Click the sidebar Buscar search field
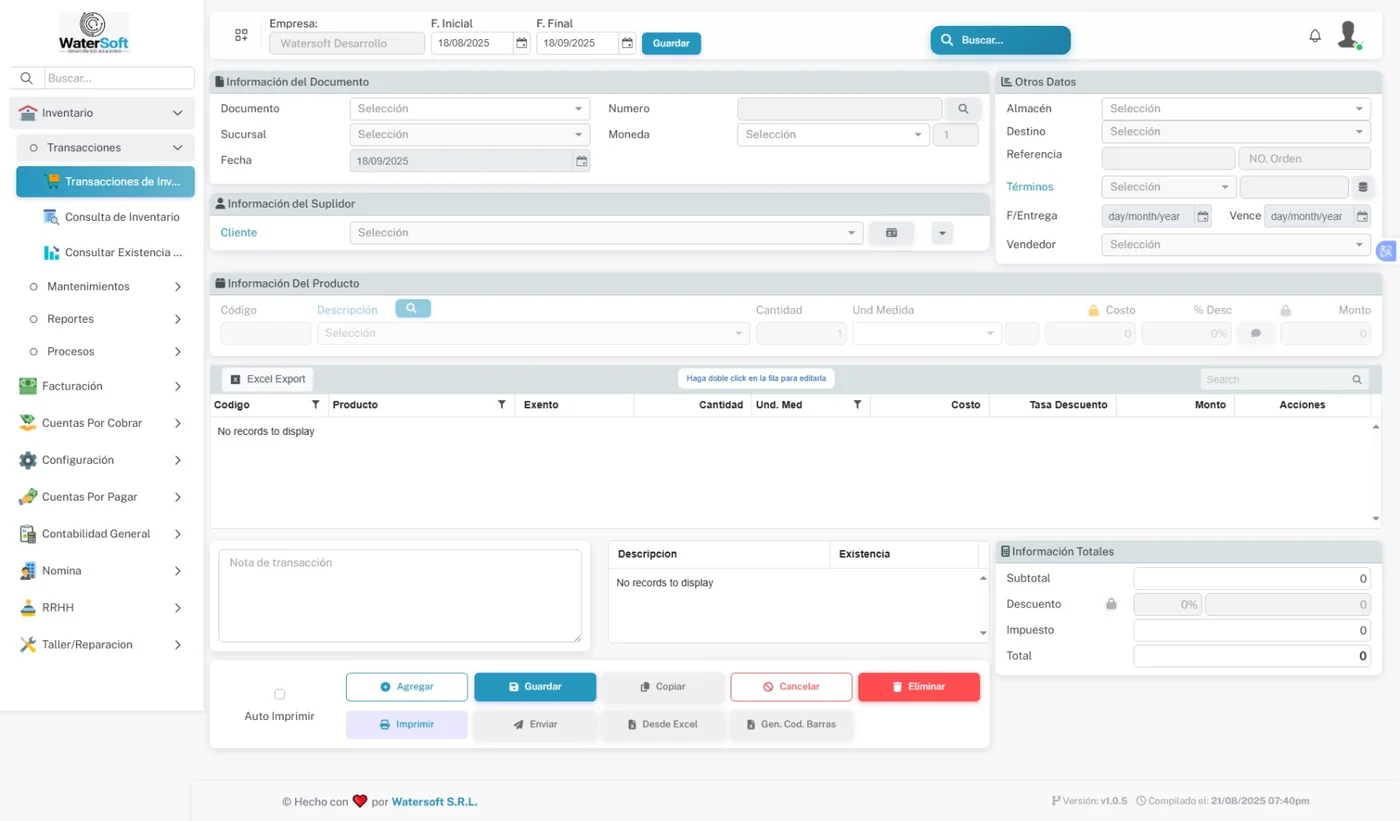 click(x=119, y=78)
